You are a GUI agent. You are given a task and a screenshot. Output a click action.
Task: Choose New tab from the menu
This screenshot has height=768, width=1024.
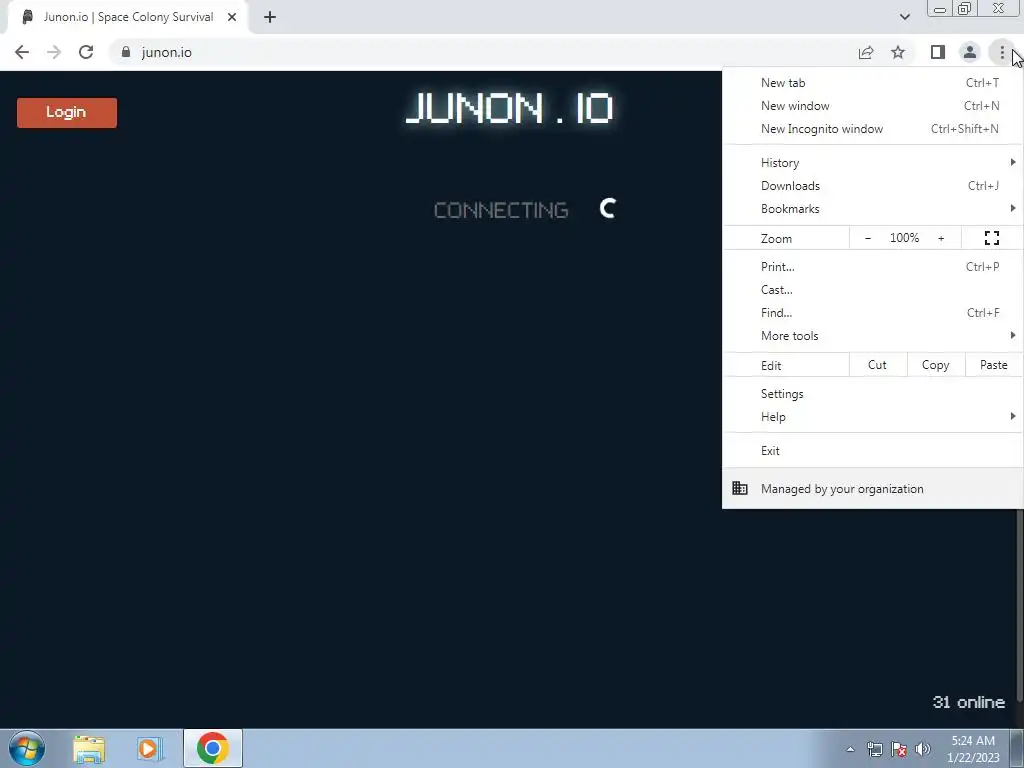[x=872, y=83]
